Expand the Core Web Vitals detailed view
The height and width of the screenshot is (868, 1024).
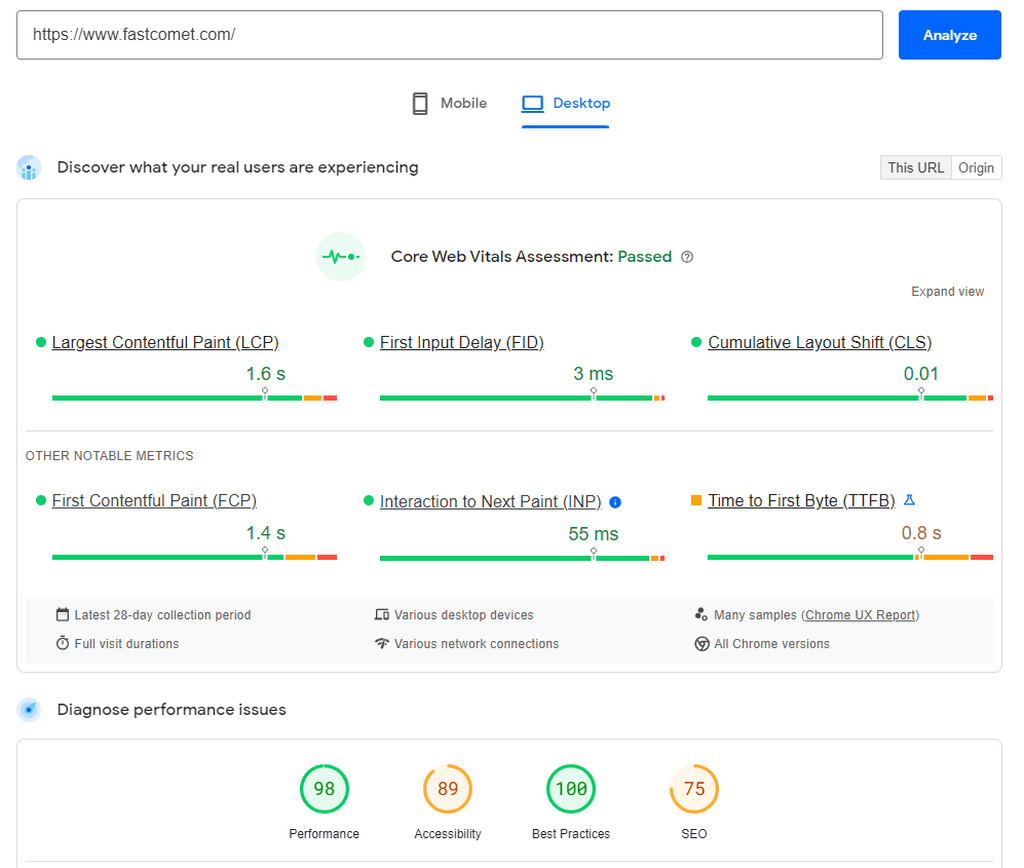(x=947, y=291)
